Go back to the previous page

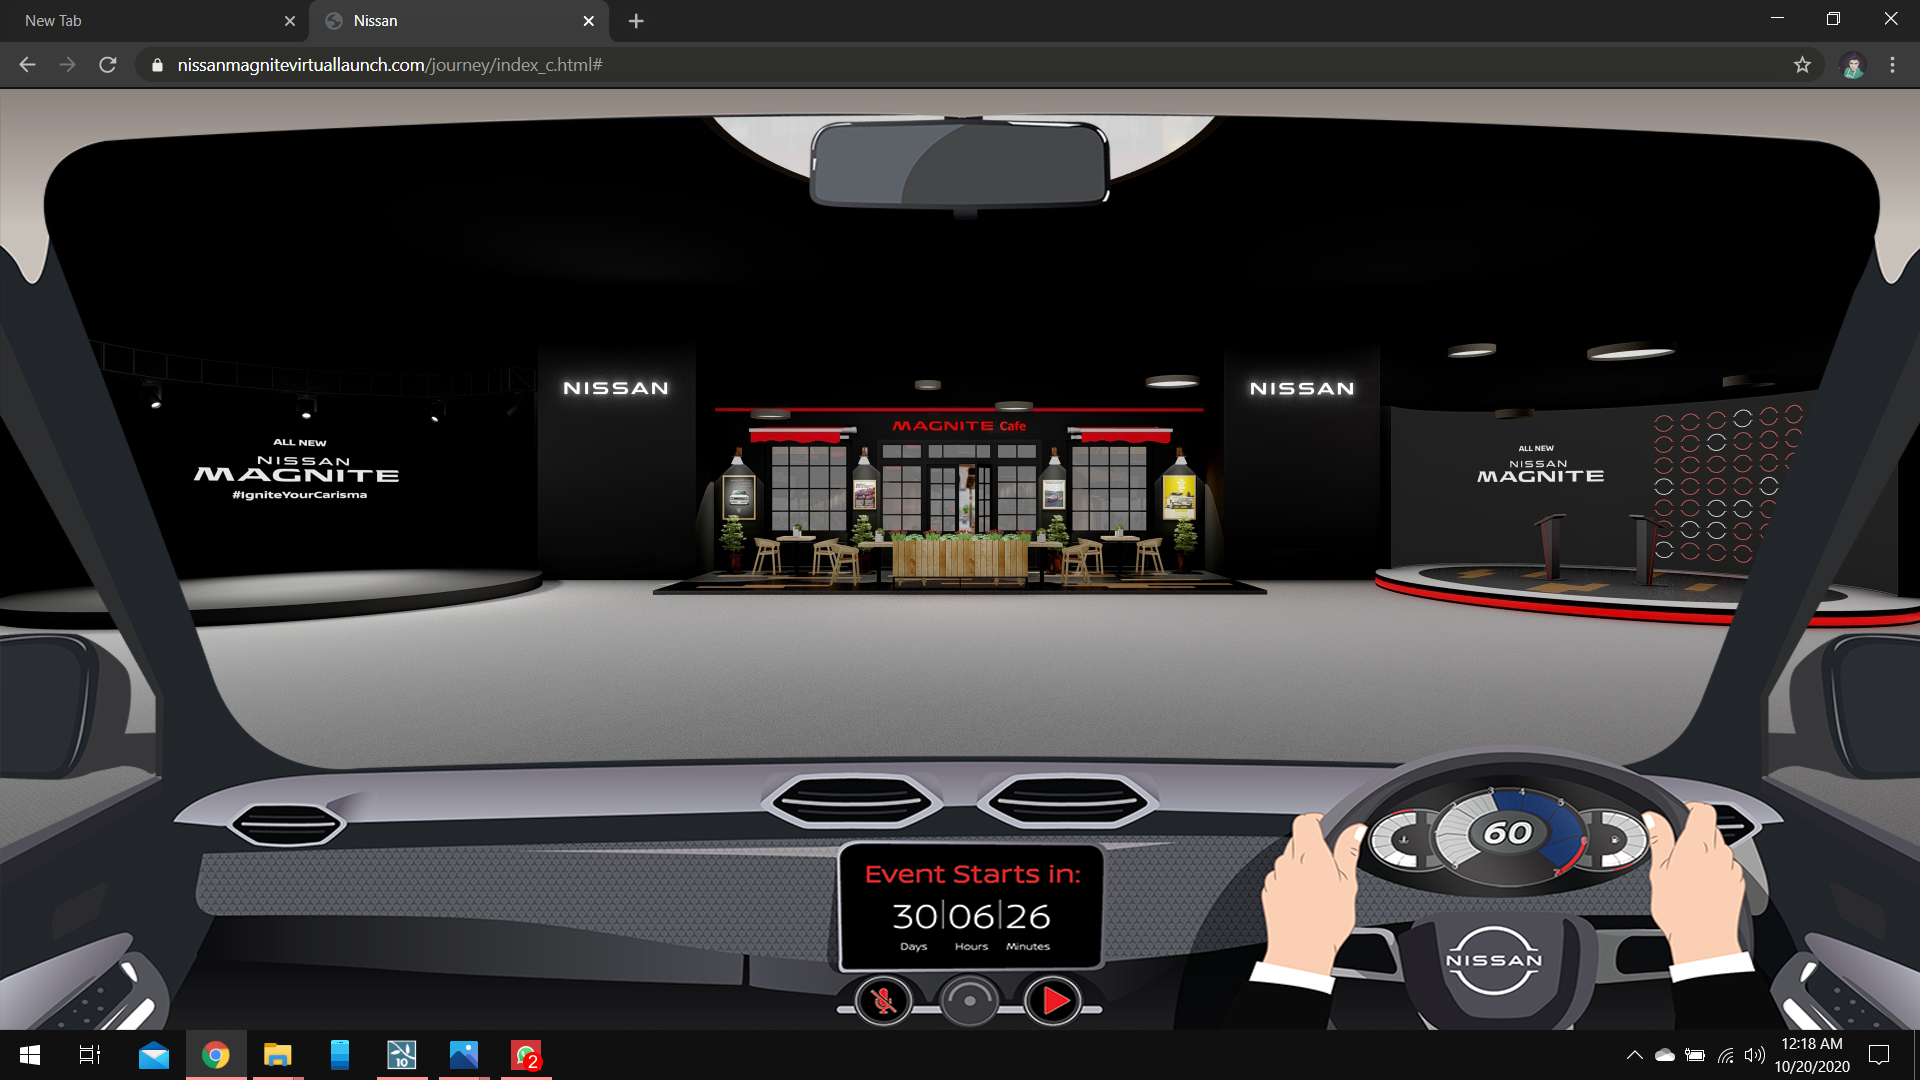pos(27,65)
